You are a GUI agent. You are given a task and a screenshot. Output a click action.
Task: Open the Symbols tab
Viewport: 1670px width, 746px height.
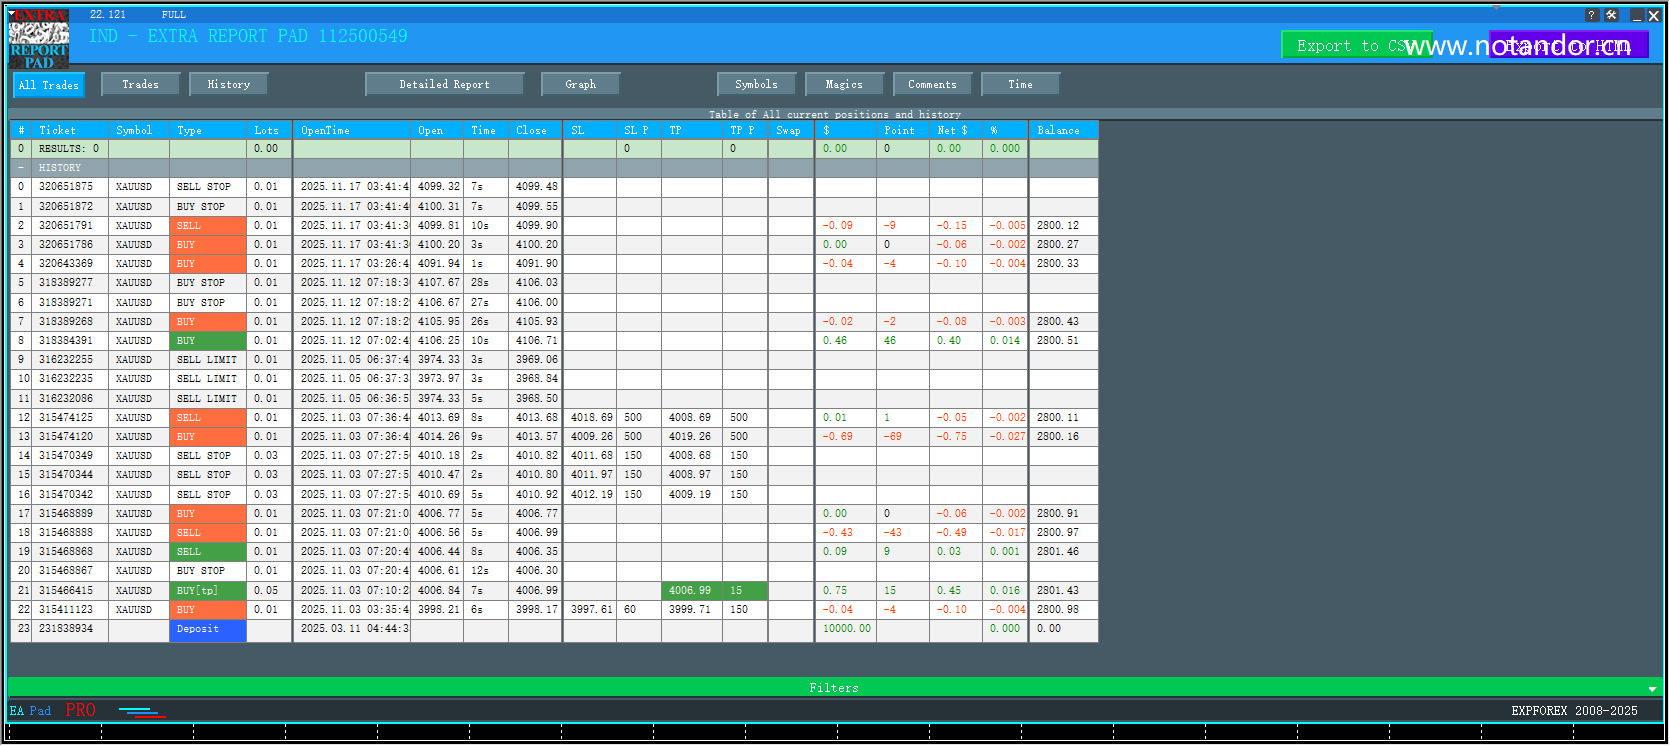click(x=757, y=84)
